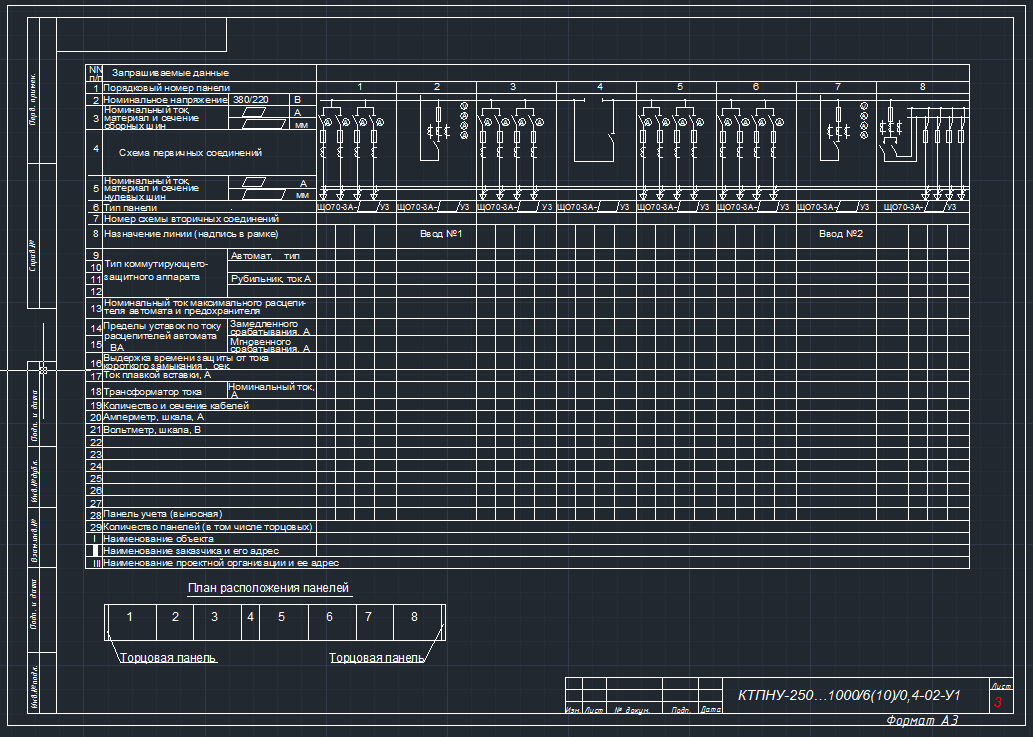Click the 'План расположения панелей' heading
This screenshot has width=1033, height=737.
(269, 588)
